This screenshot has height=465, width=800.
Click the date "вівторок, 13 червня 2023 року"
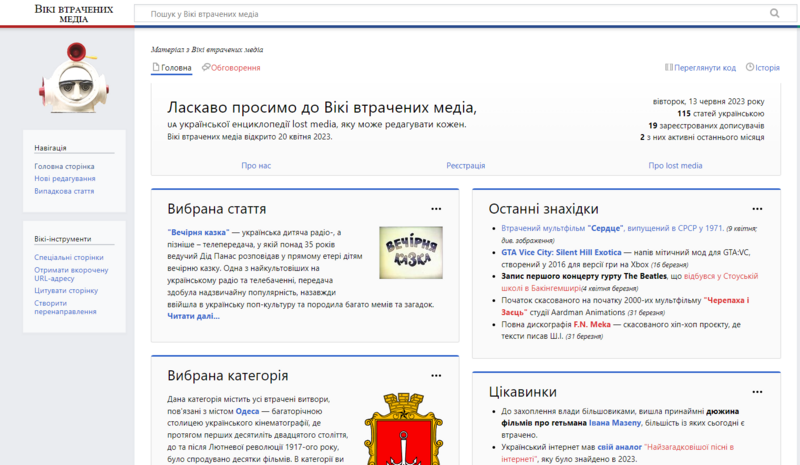[709, 101]
